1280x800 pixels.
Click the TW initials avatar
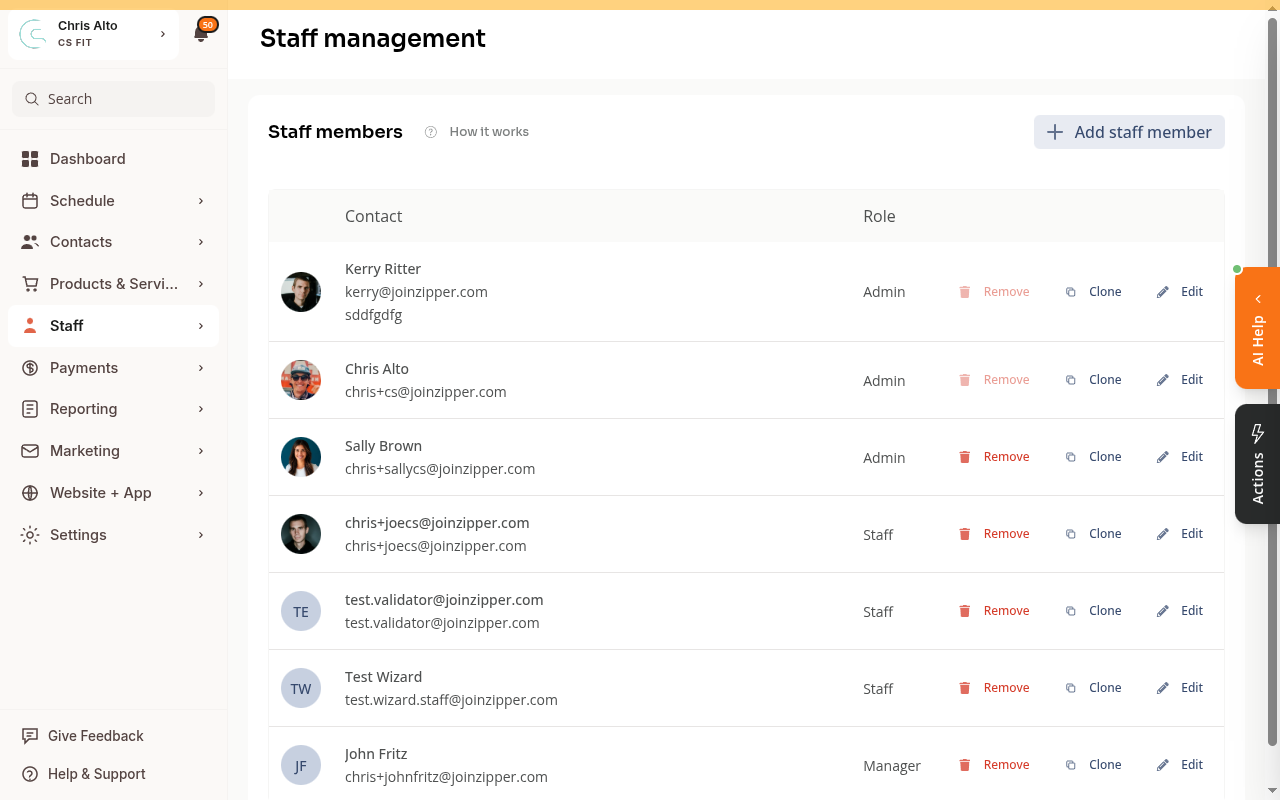point(301,688)
